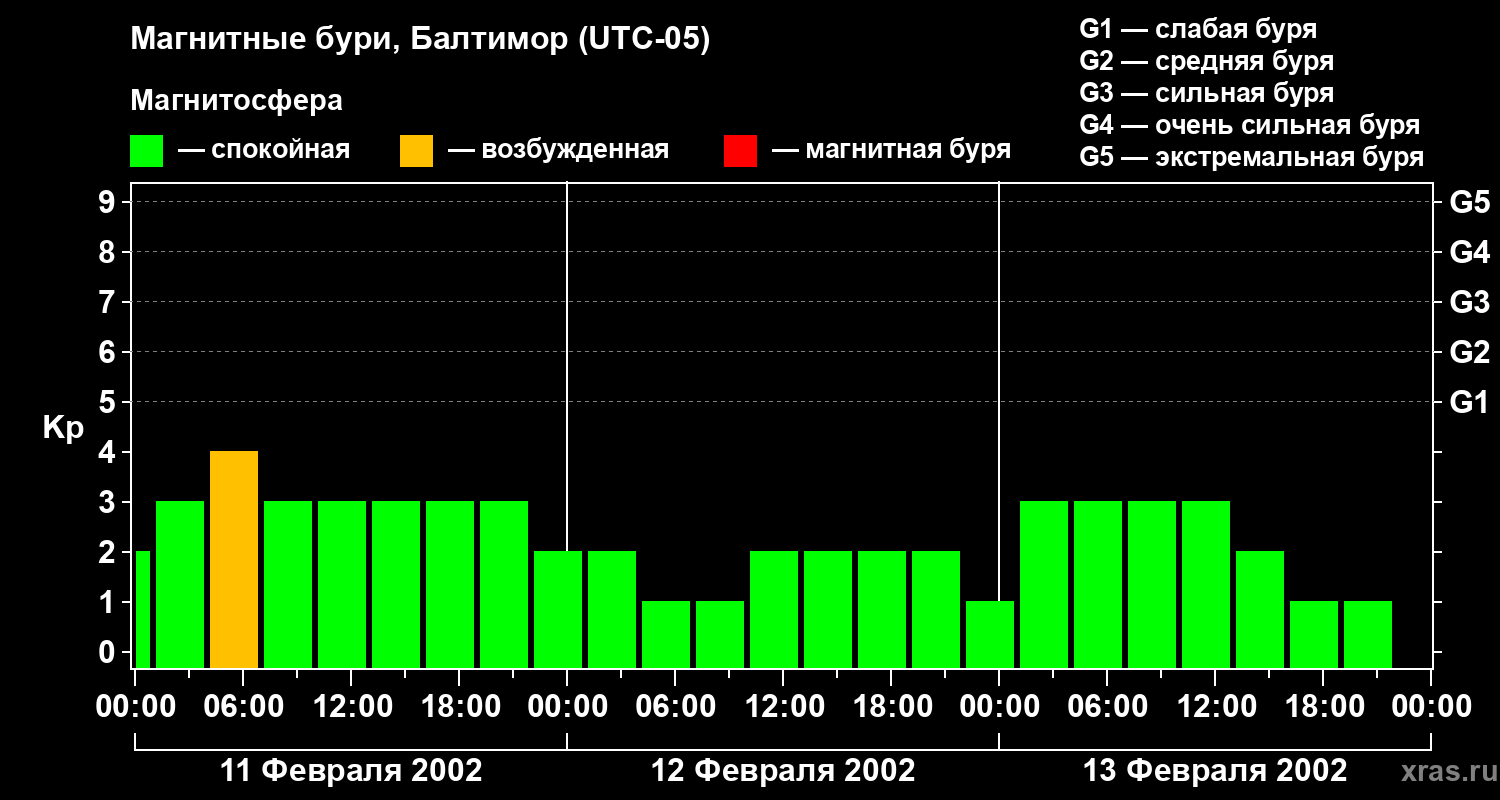This screenshot has width=1500, height=800.
Task: Click the '11 Февраля 2002' date label
Action: click(x=351, y=771)
